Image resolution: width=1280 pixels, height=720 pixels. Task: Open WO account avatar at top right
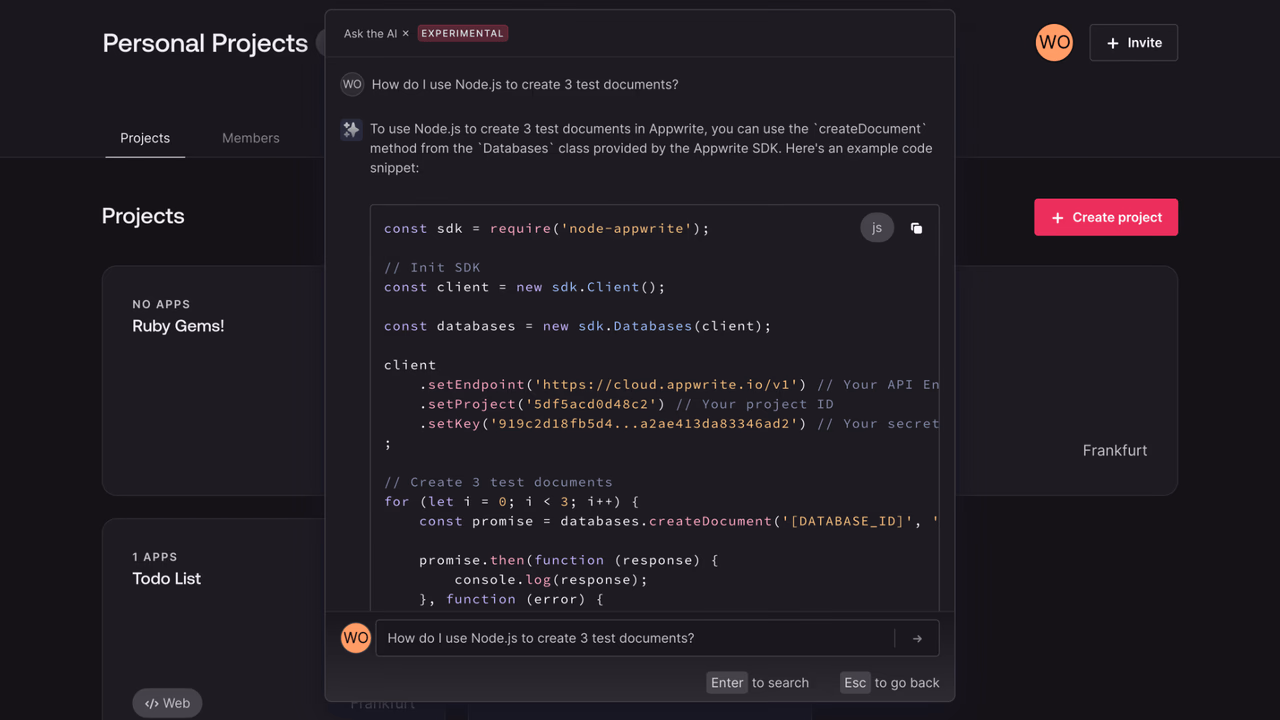point(1054,43)
